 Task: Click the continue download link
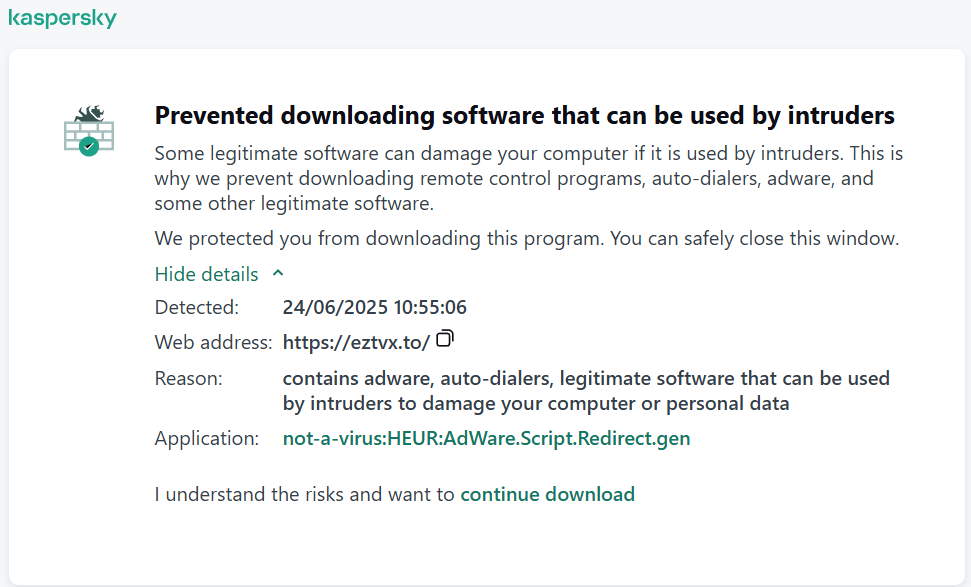pos(547,494)
